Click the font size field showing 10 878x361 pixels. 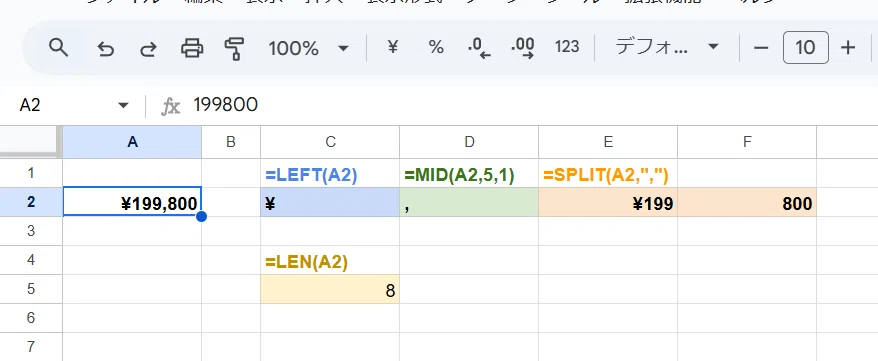[805, 48]
